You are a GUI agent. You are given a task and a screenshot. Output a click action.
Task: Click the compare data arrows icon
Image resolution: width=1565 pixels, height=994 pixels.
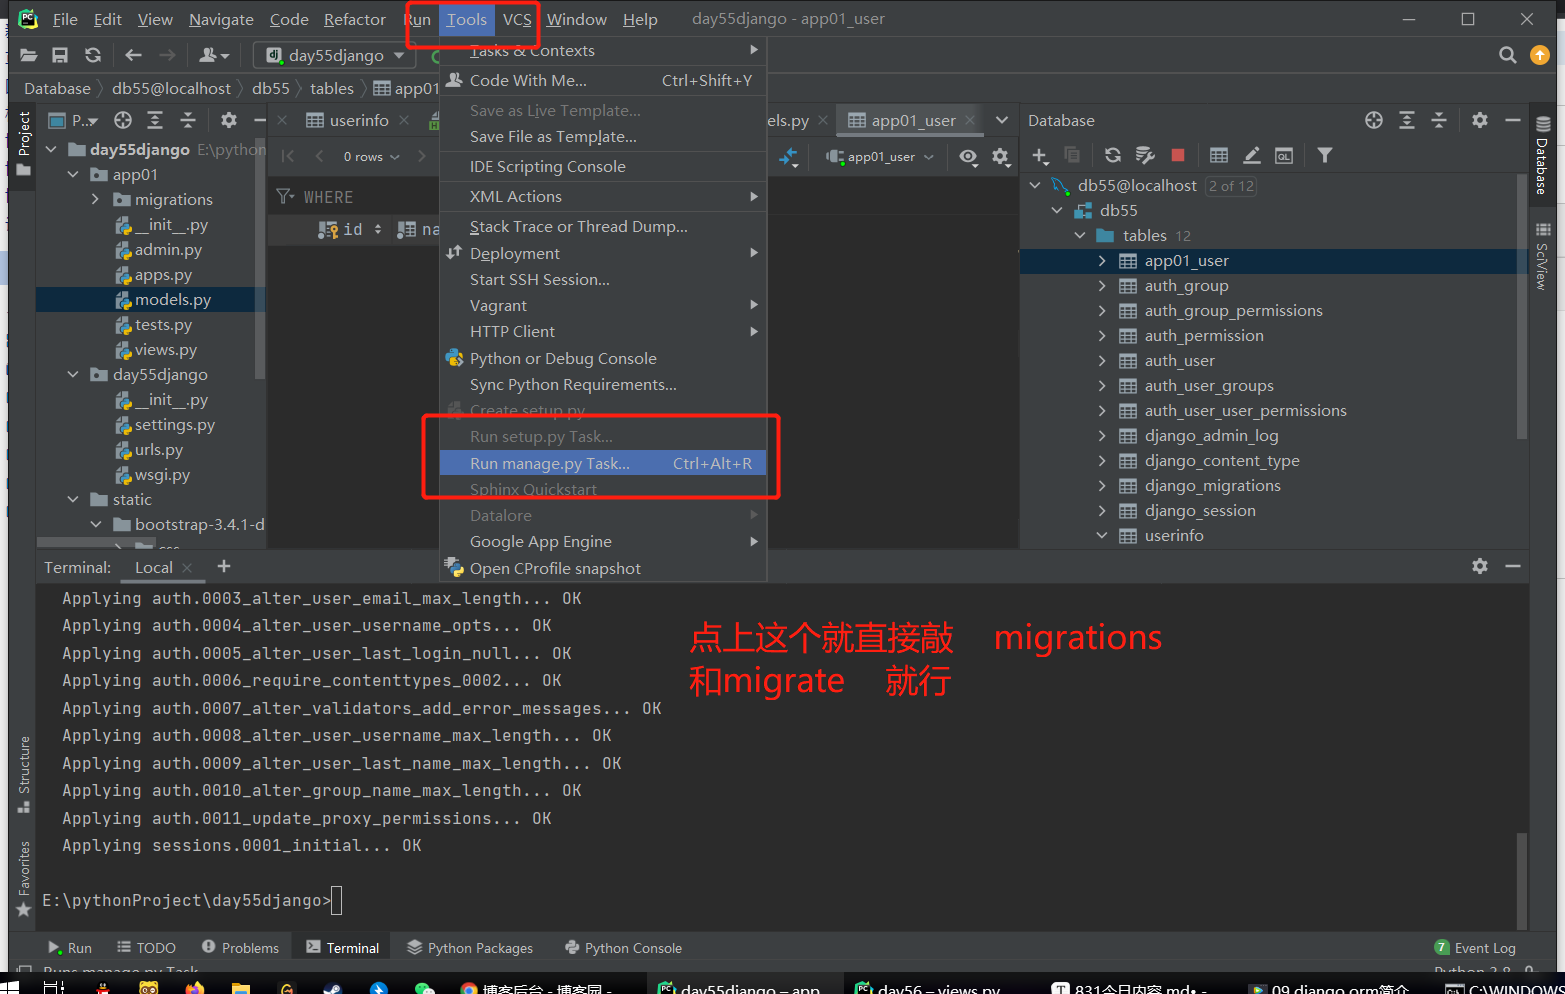point(789,156)
